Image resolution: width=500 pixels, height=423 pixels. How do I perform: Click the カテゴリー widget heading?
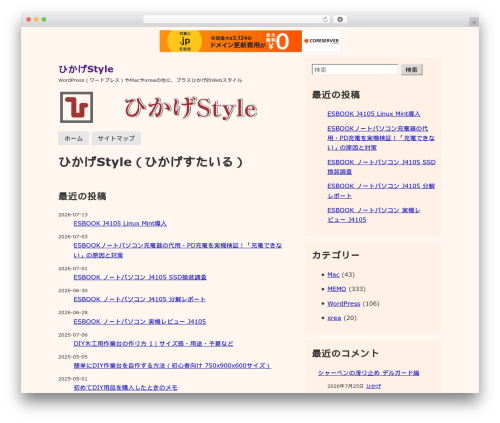[x=336, y=255]
